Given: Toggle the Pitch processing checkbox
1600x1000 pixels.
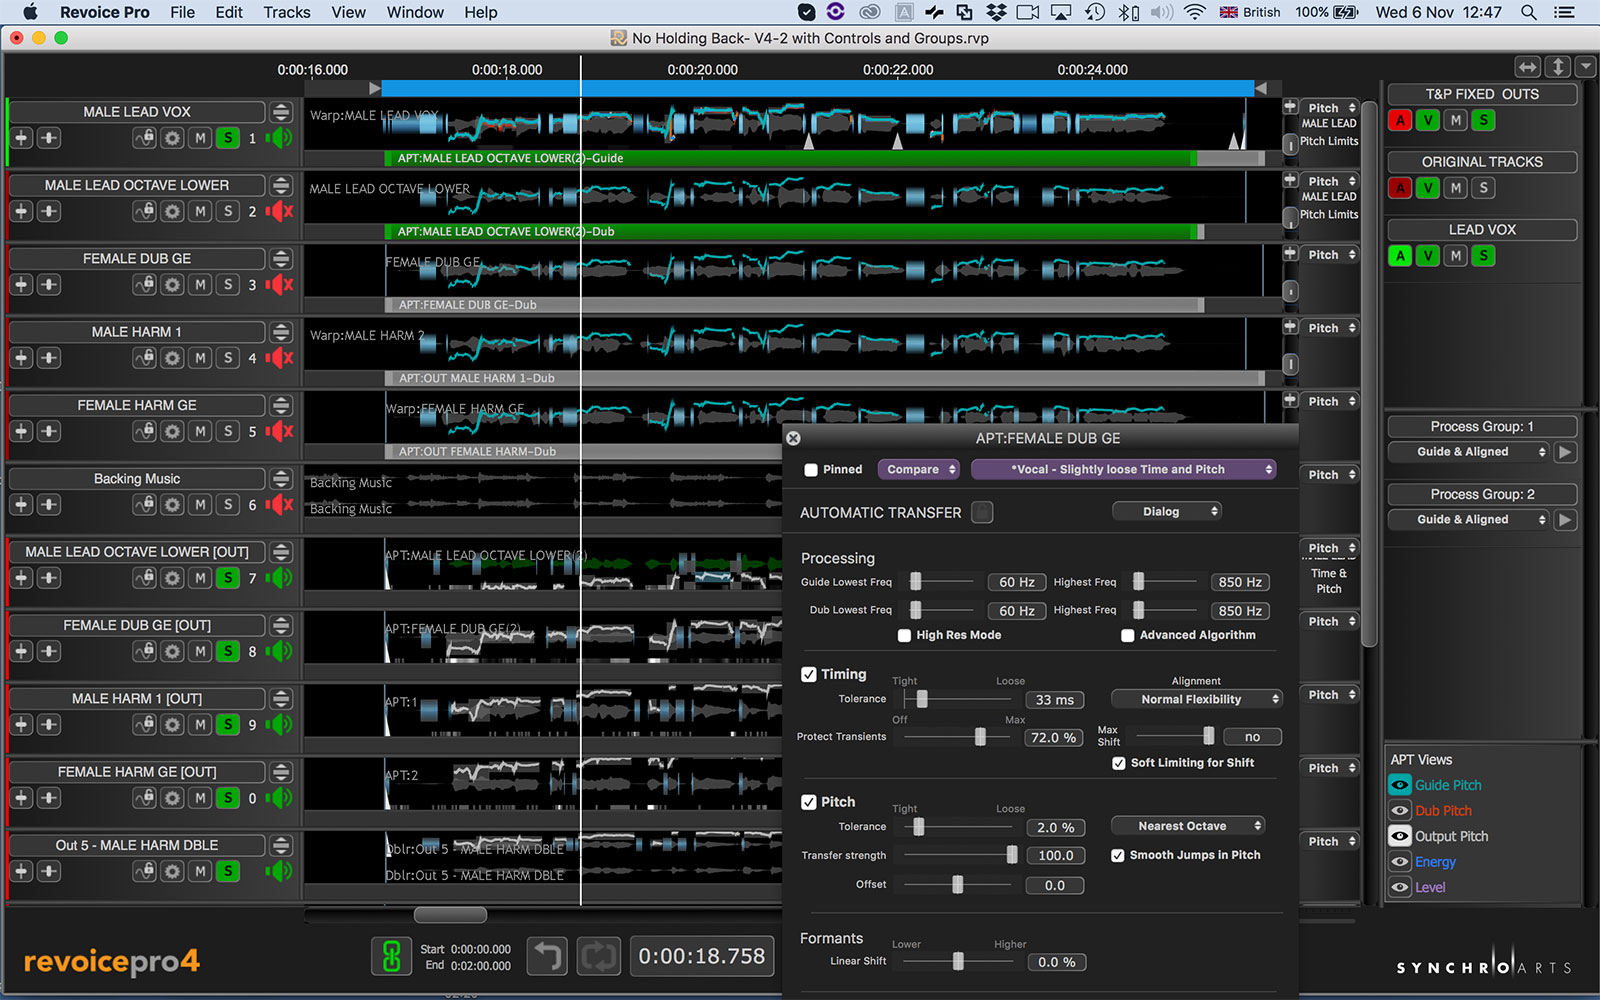Looking at the screenshot, I should 809,802.
